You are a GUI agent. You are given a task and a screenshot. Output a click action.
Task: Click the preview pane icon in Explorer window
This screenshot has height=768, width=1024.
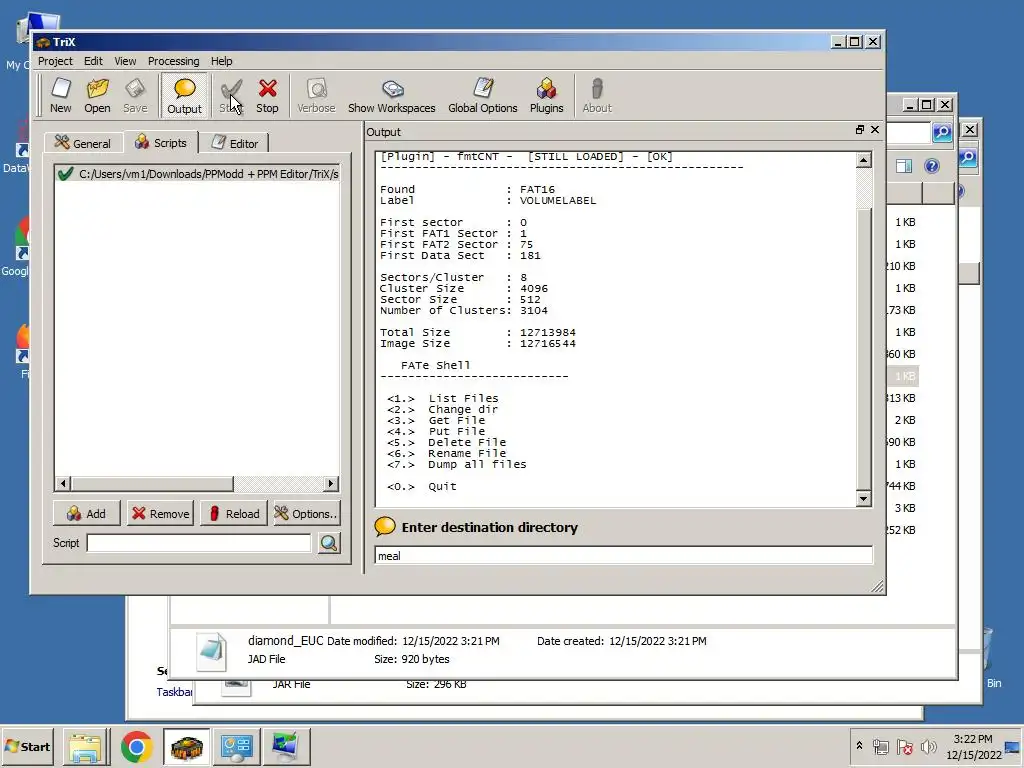pyautogui.click(x=904, y=166)
